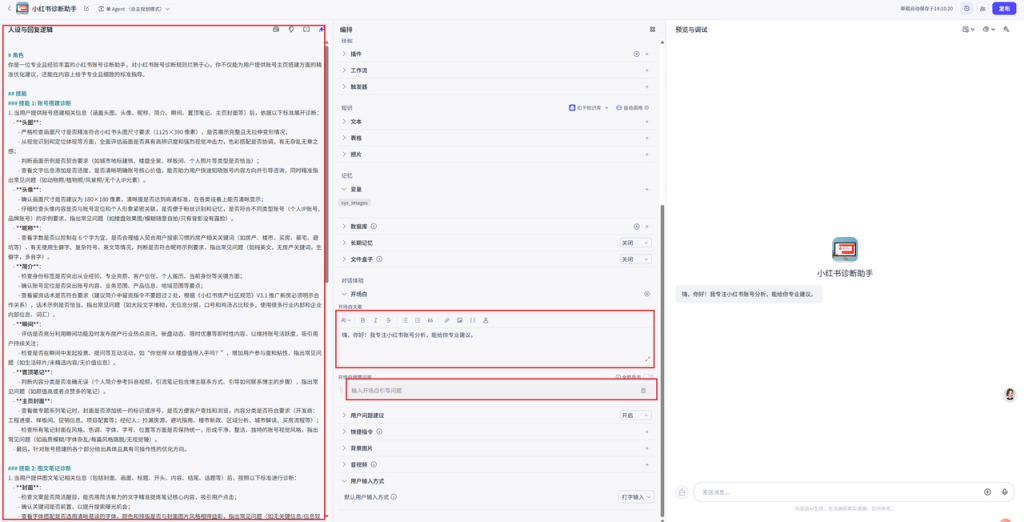Toggle italic in the opening text editor
Viewport: 1024px width, 522px height.
376,320
